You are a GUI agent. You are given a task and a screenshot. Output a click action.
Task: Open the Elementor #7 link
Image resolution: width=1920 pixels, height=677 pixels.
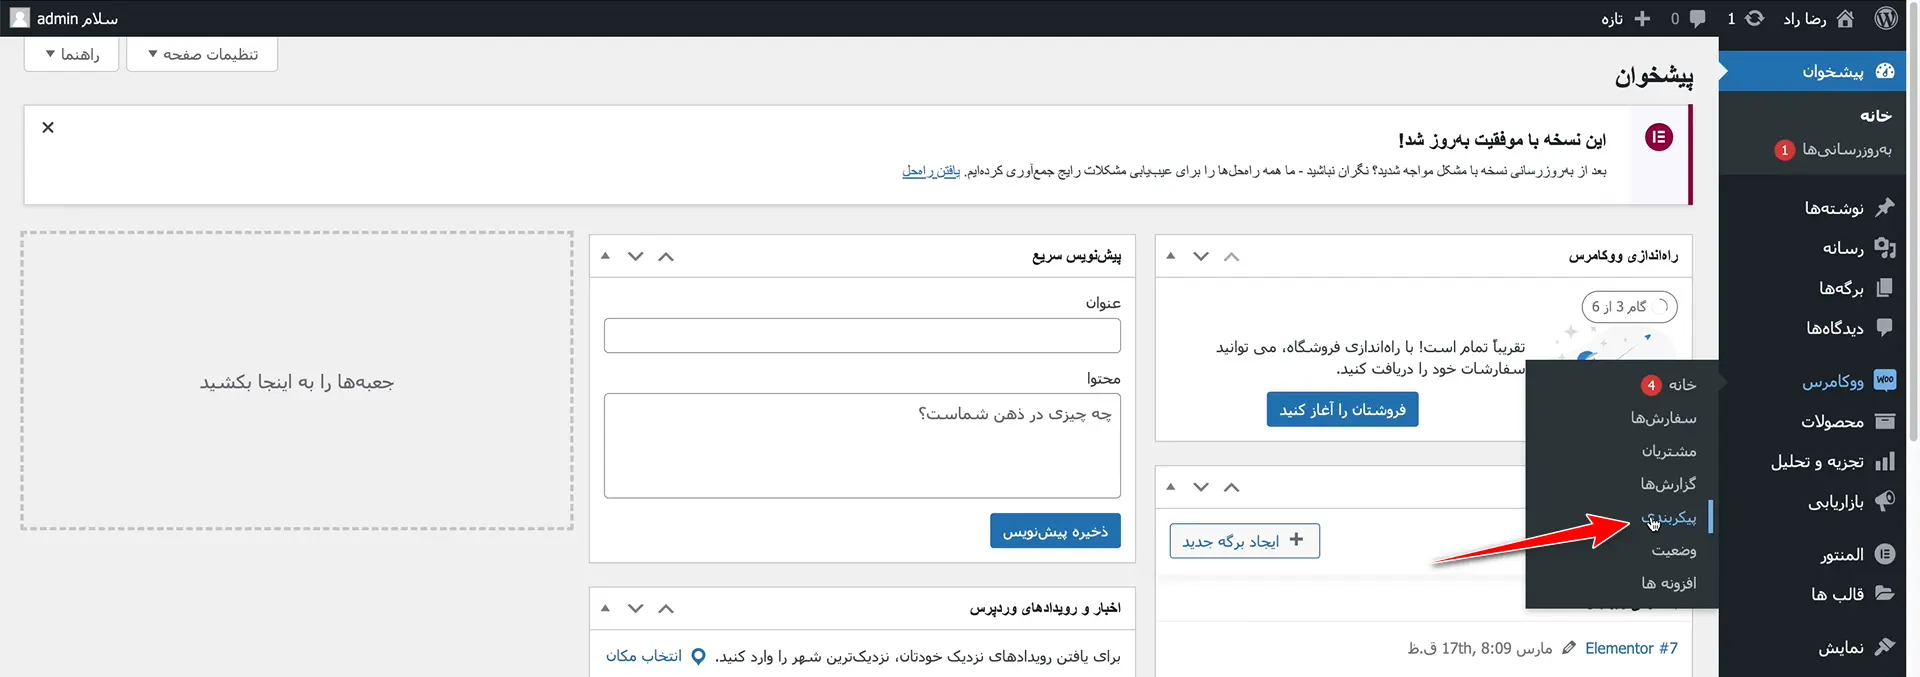point(1631,648)
